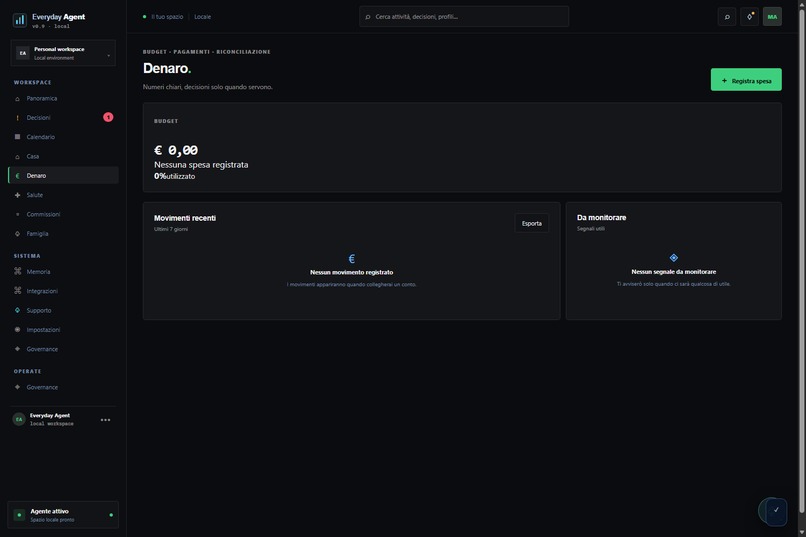Focus the Cerca attività search field
The height and width of the screenshot is (537, 806).
(464, 16)
